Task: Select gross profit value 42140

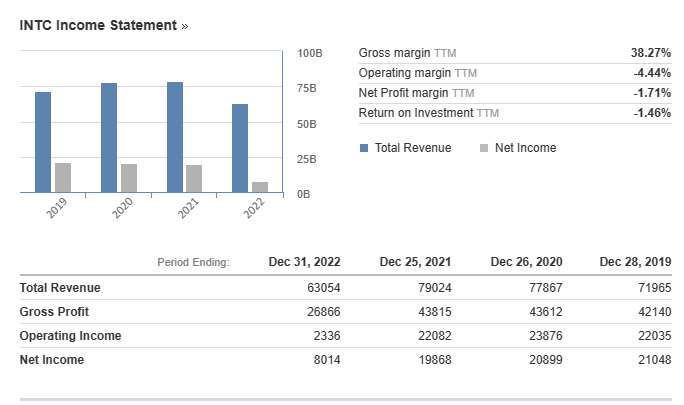Action: [655, 312]
